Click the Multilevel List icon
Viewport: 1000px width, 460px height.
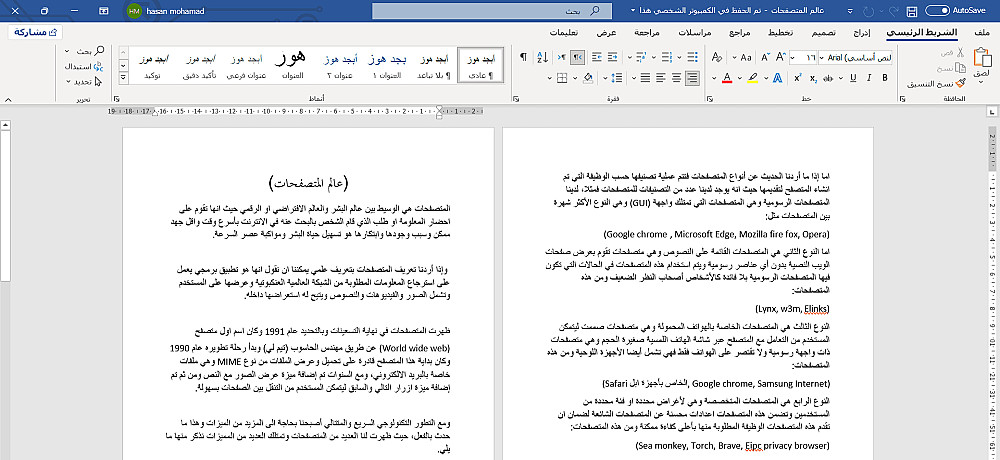click(x=642, y=57)
